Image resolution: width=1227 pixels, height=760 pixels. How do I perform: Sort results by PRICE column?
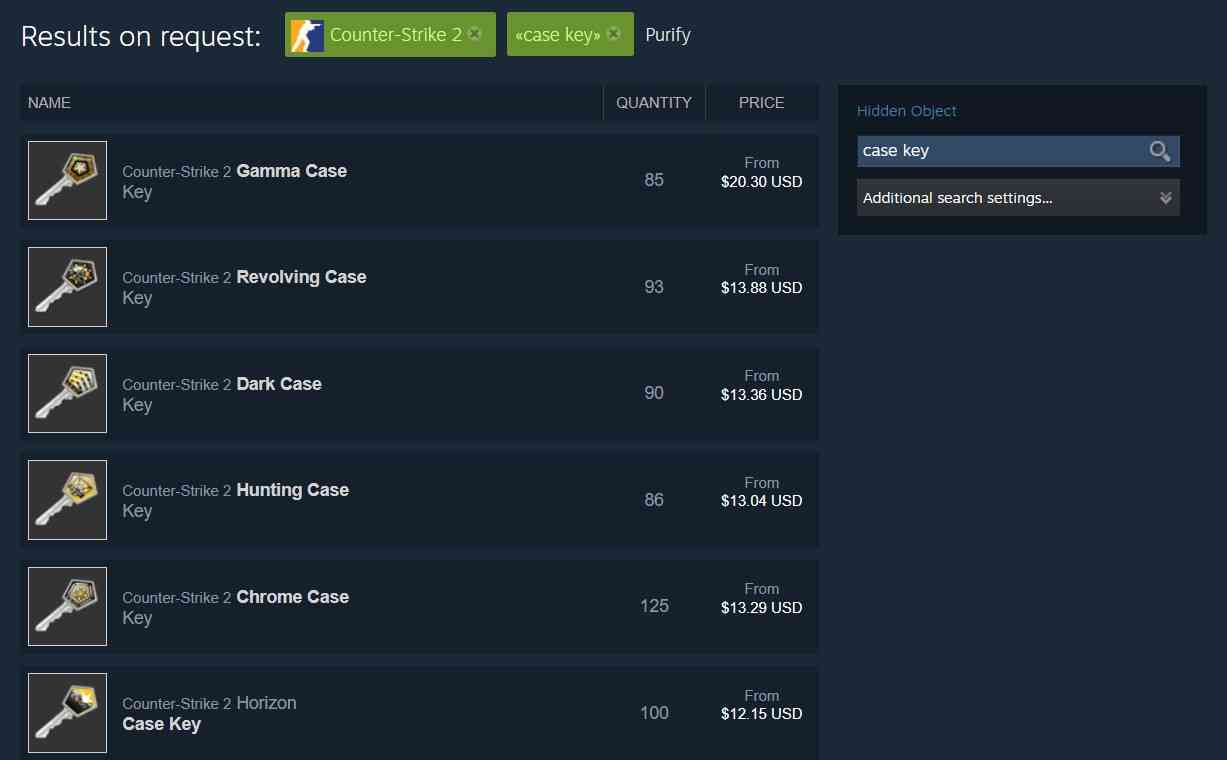761,102
